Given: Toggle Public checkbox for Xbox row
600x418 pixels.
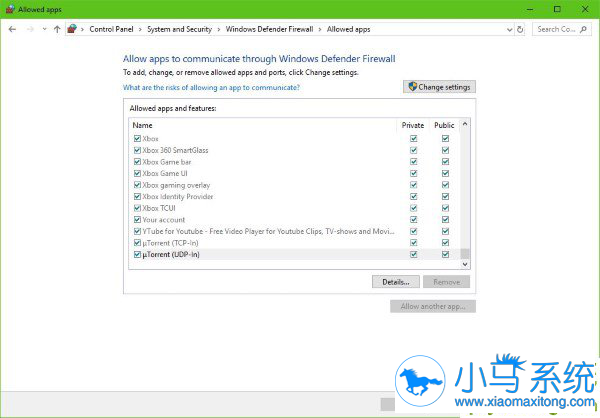Looking at the screenshot, I should 445,138.
